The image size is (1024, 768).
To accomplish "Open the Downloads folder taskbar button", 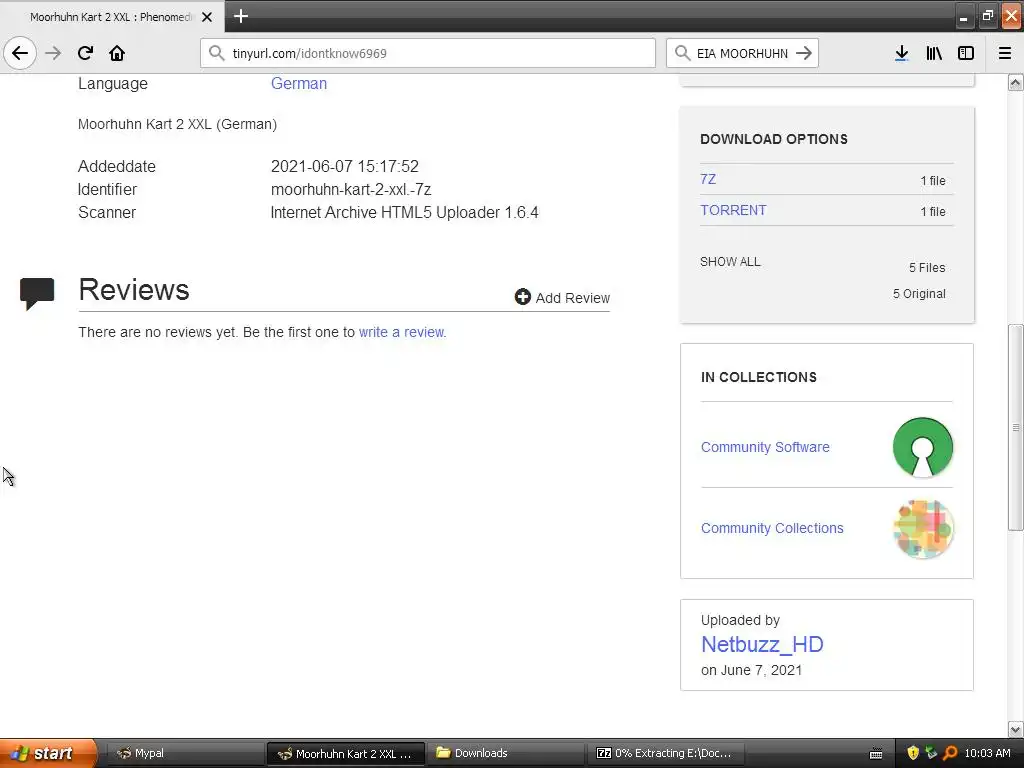I will point(506,754).
